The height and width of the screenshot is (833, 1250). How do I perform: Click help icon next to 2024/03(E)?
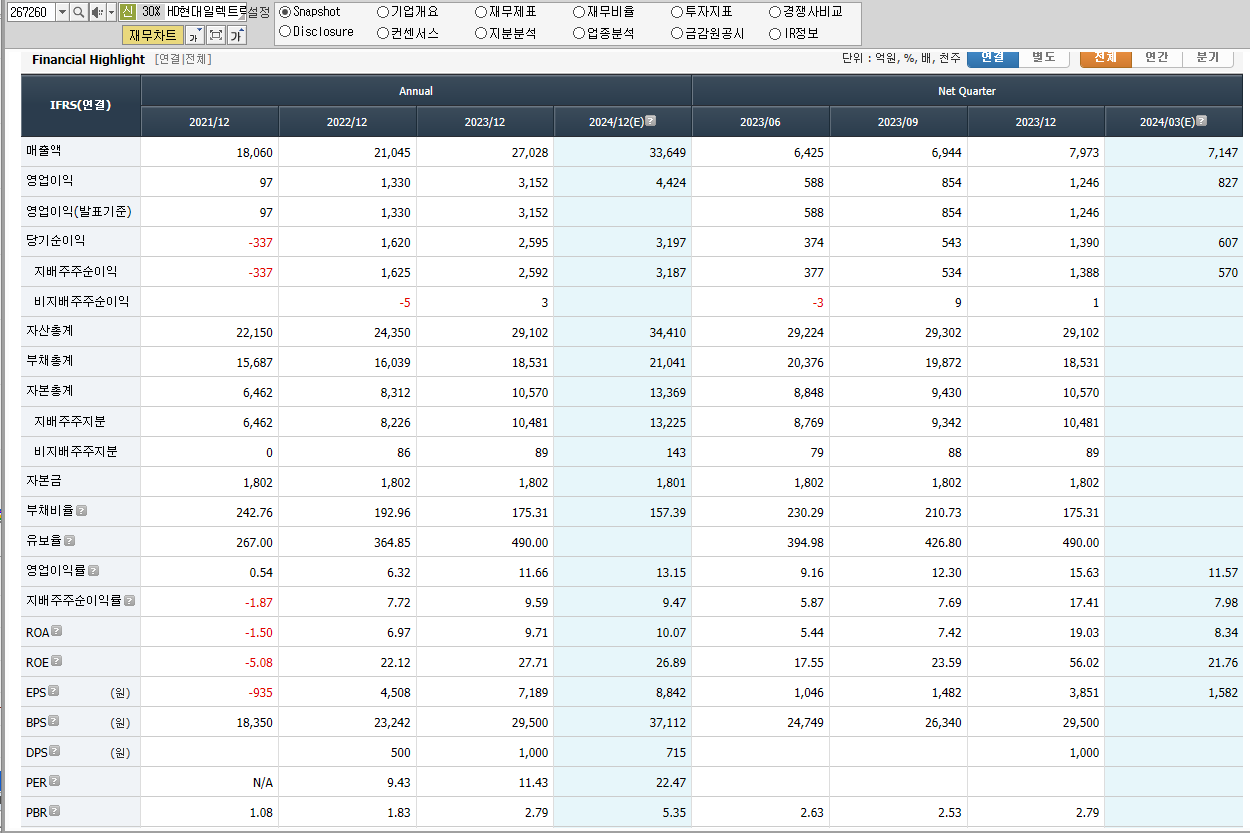point(1201,121)
